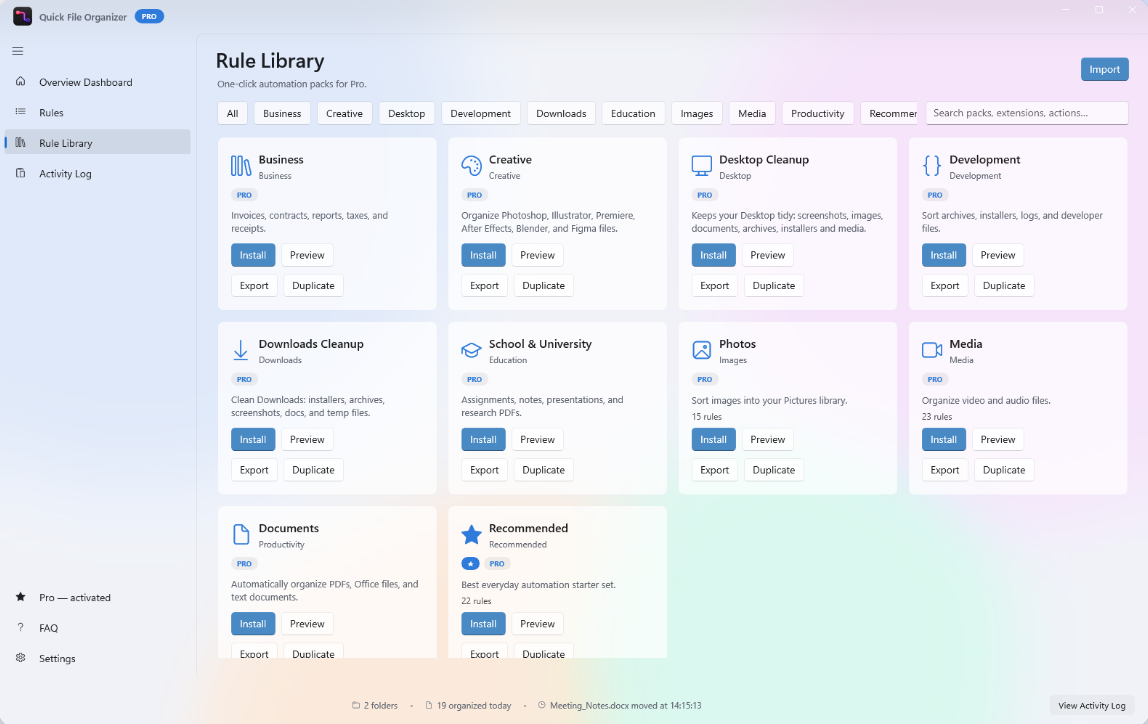Click the Overview Dashboard home icon
Viewport: 1148px width, 724px height.
tap(20, 81)
